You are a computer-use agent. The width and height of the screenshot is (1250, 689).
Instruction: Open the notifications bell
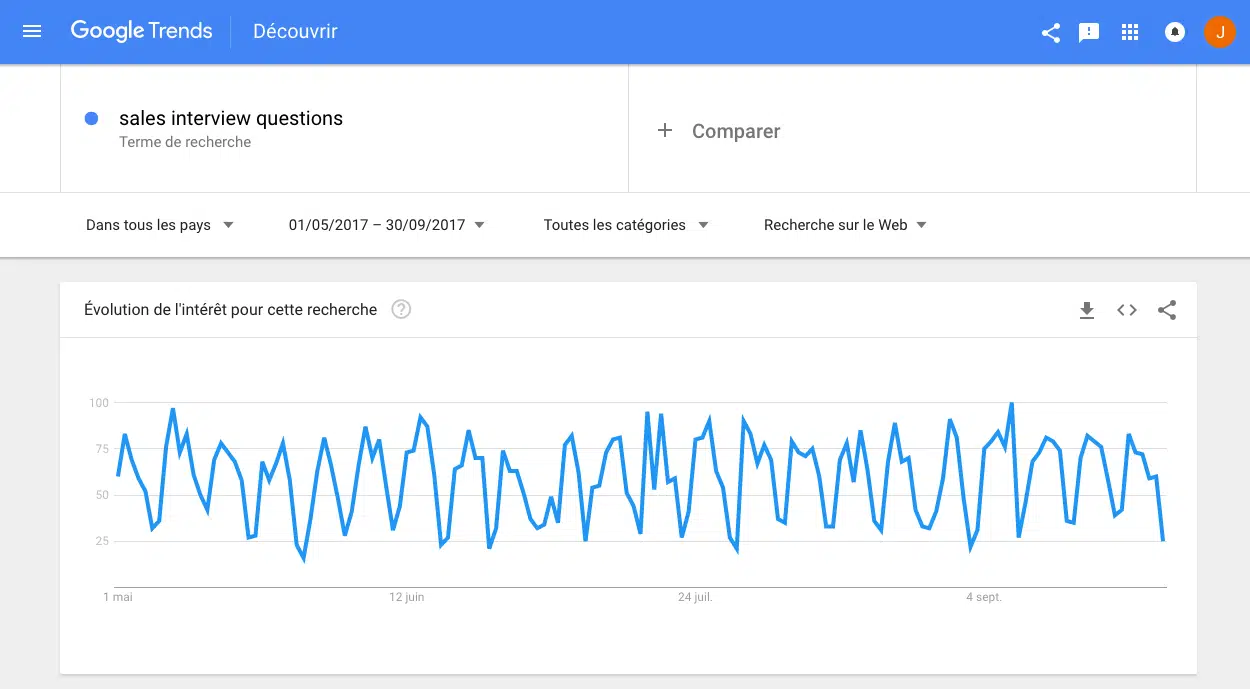tap(1175, 32)
